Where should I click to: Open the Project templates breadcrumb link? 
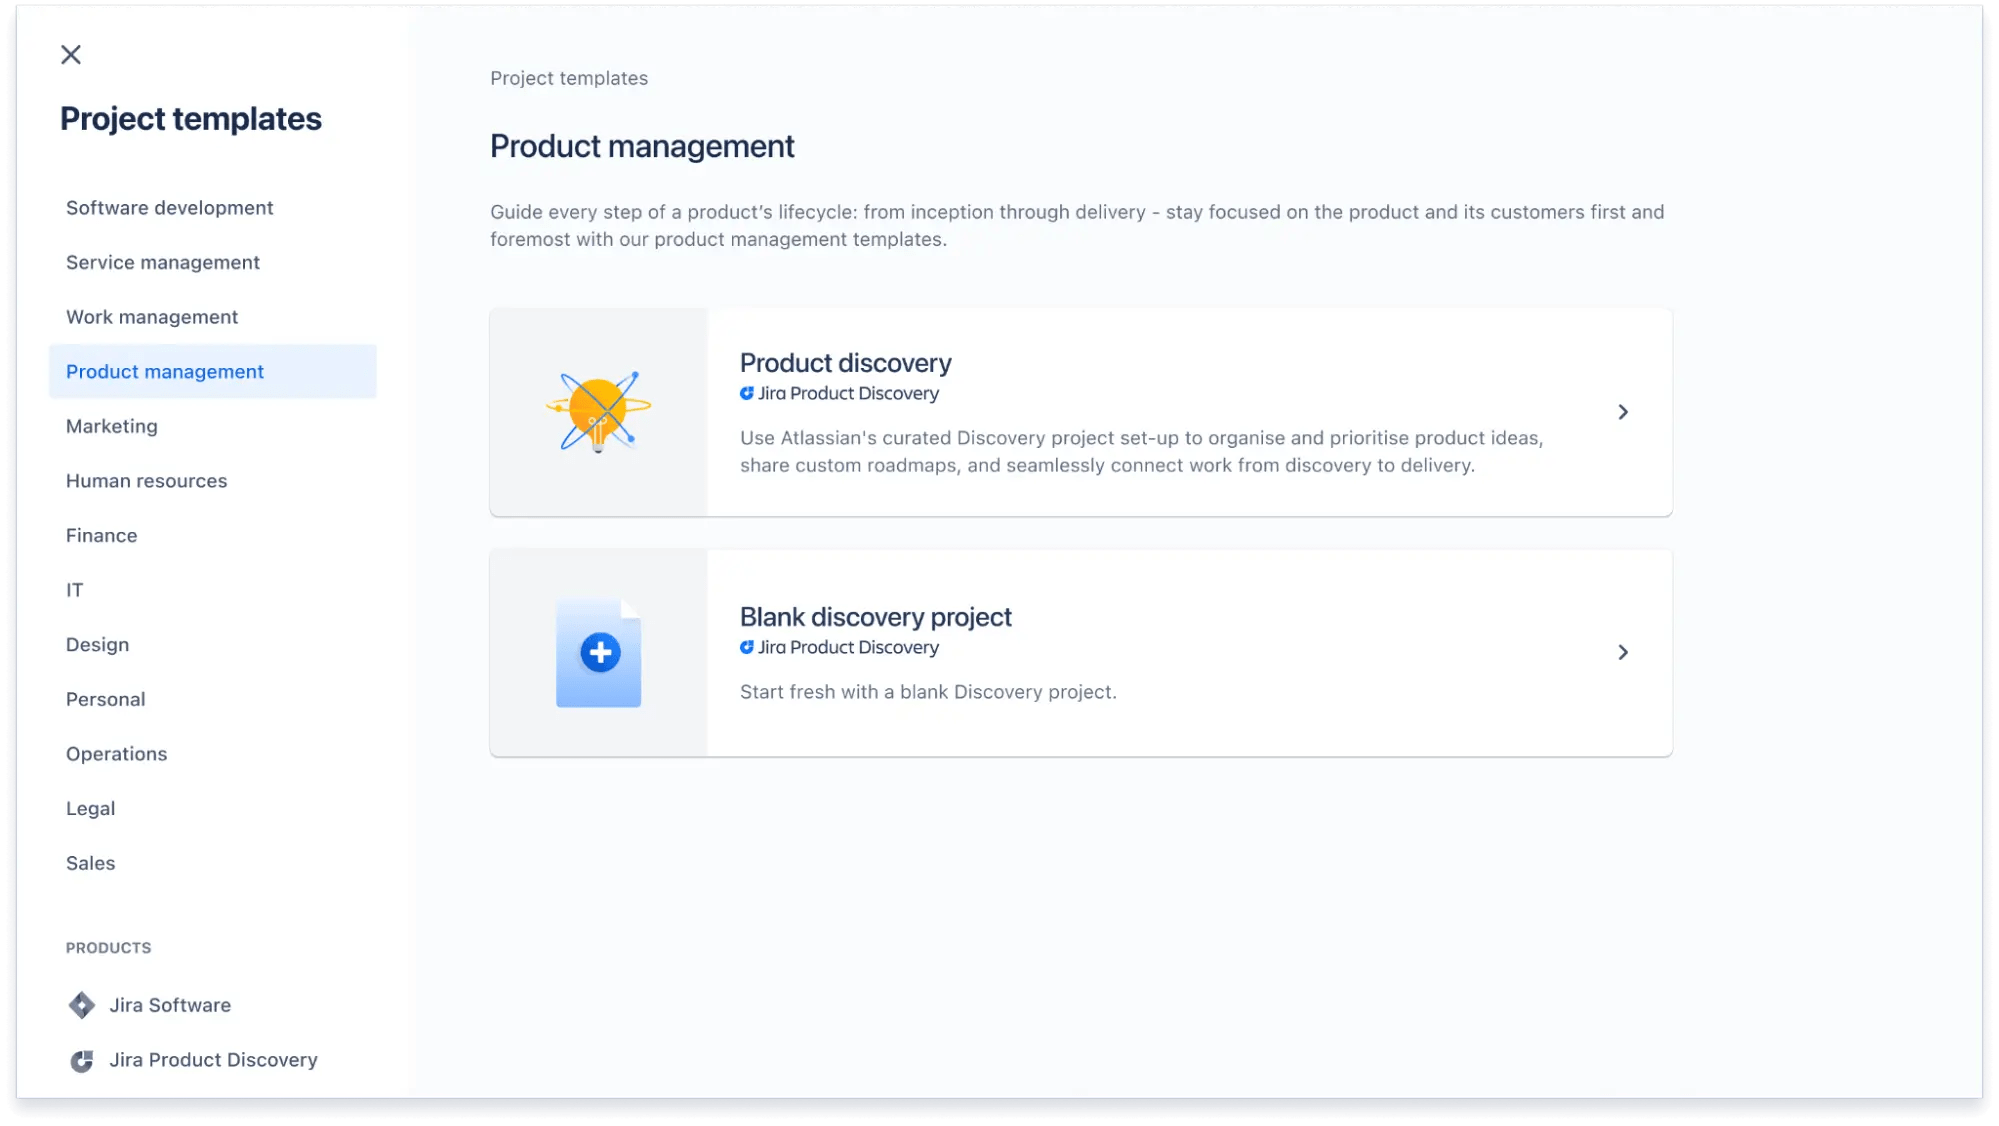point(568,77)
